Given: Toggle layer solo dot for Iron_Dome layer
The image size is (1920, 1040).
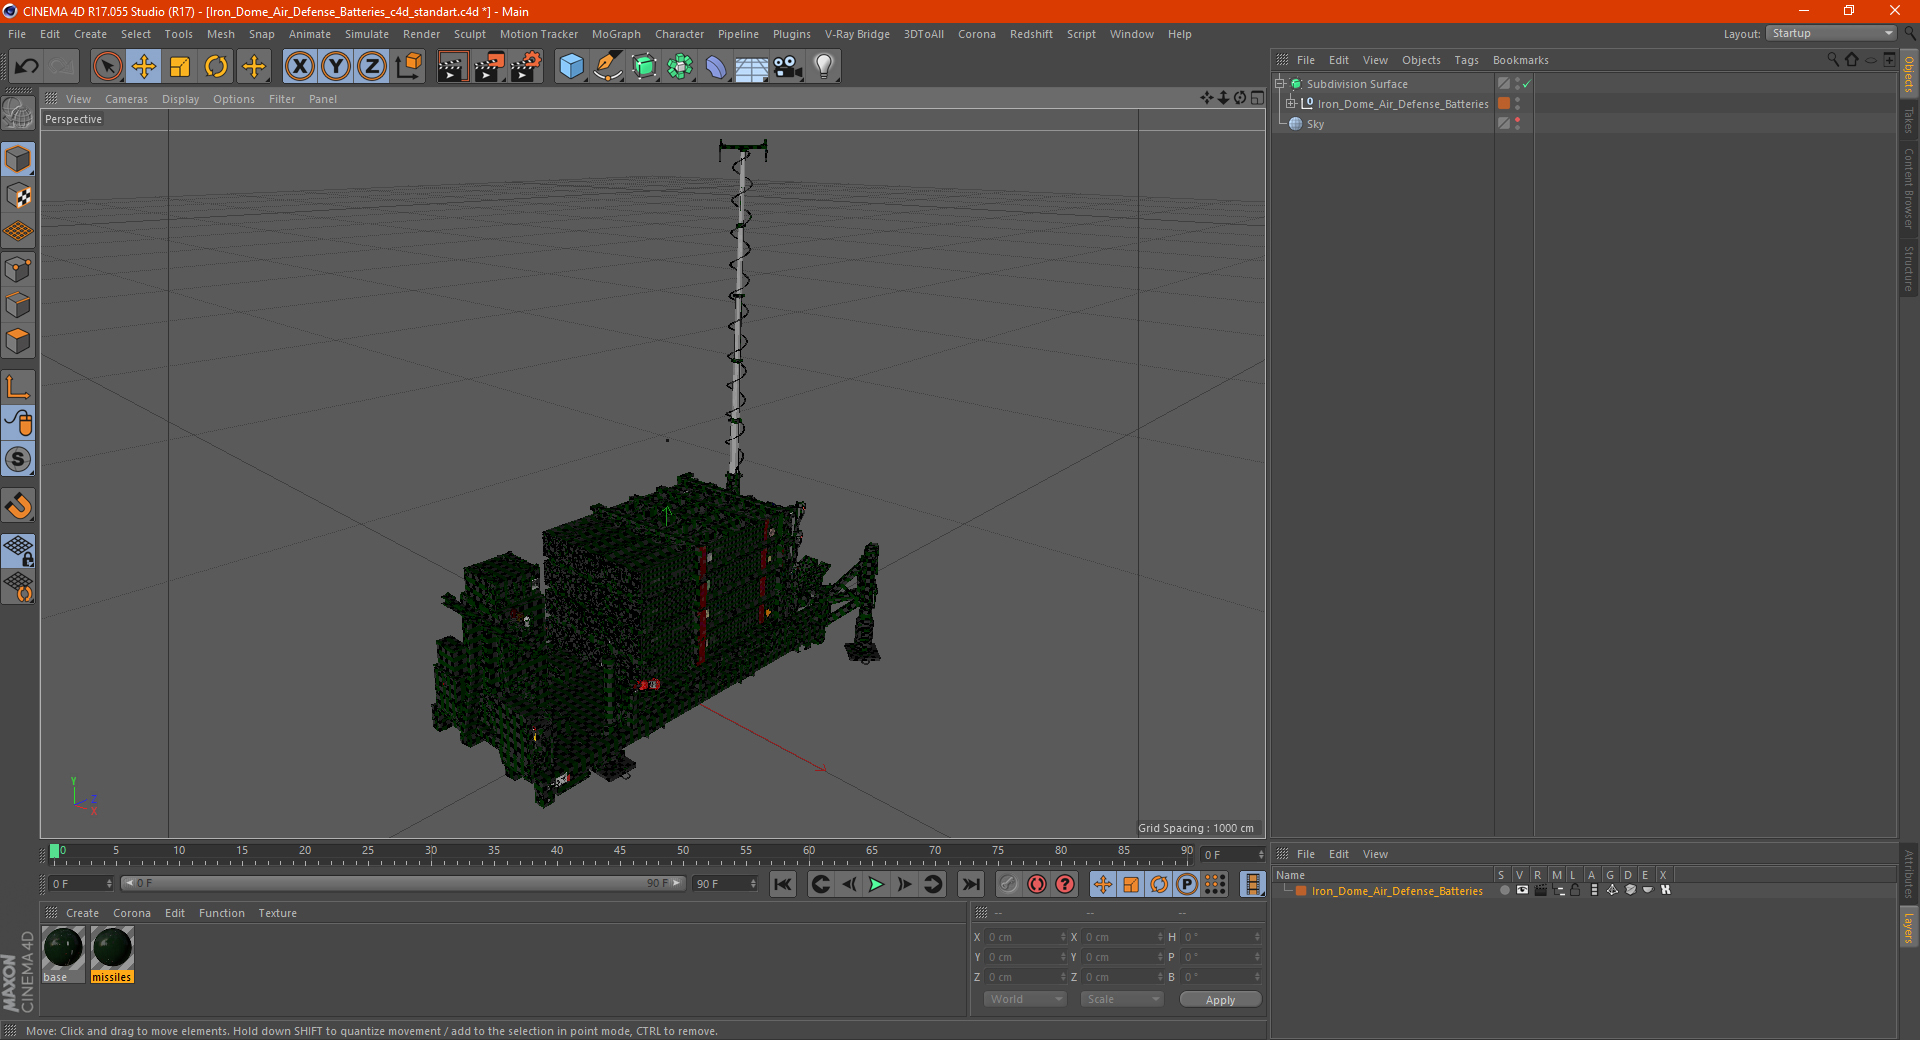Looking at the screenshot, I should [x=1504, y=890].
